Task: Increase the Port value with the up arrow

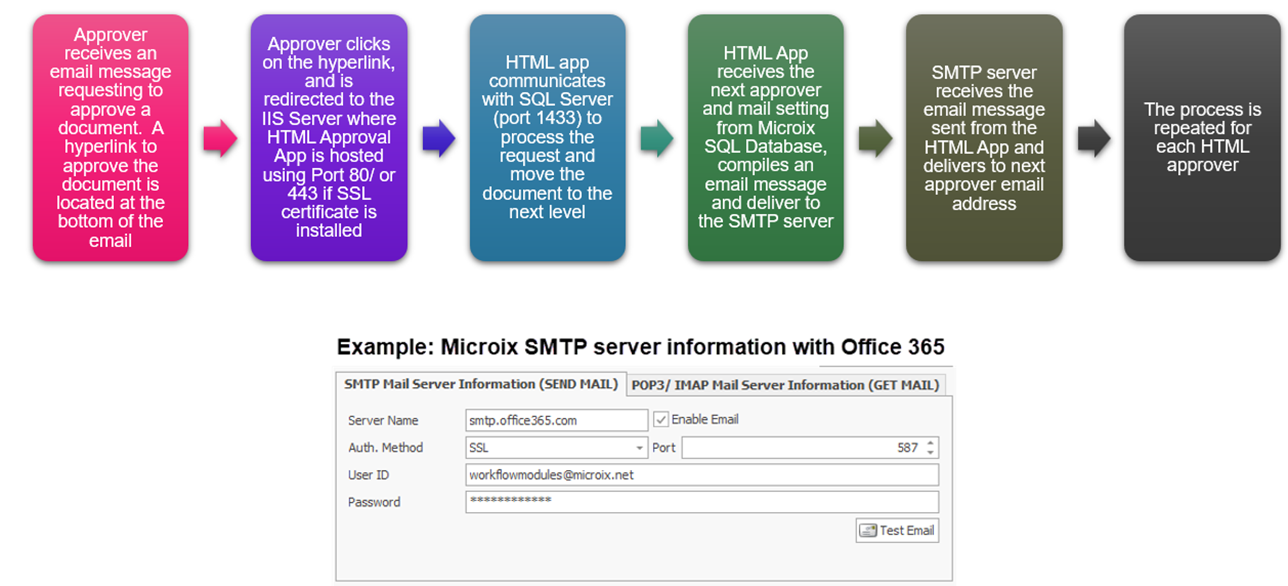Action: tap(931, 443)
